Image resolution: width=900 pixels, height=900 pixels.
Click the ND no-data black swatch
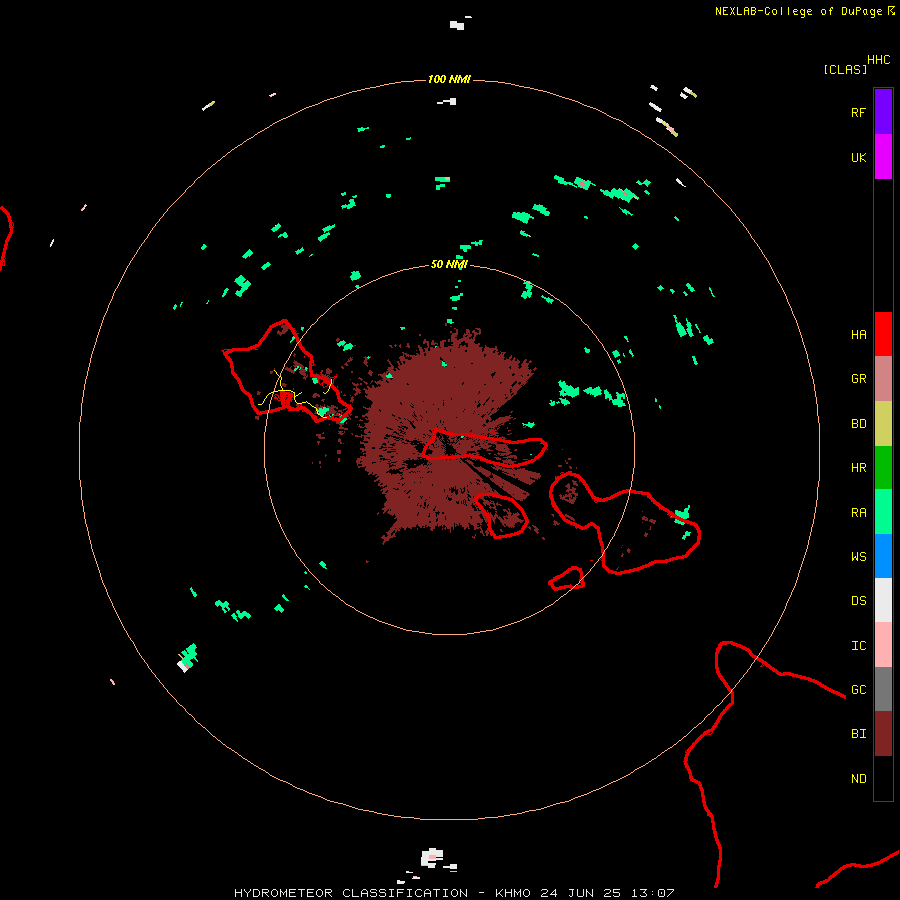point(883,778)
